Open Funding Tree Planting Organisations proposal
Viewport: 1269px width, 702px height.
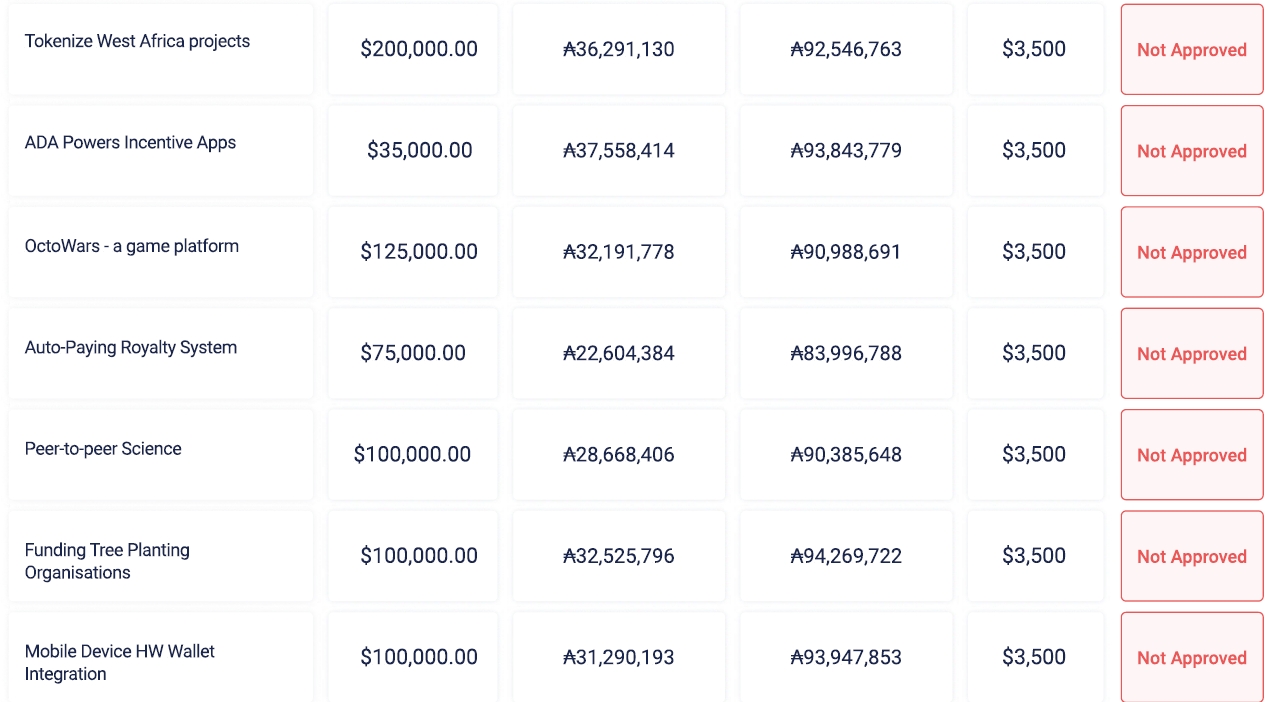click(107, 561)
